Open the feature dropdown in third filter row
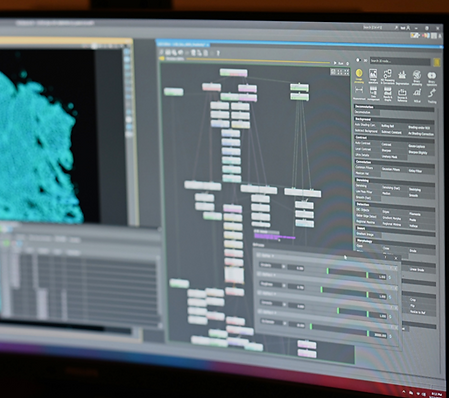Screen dimensions: 449x398 (x=273, y=303)
